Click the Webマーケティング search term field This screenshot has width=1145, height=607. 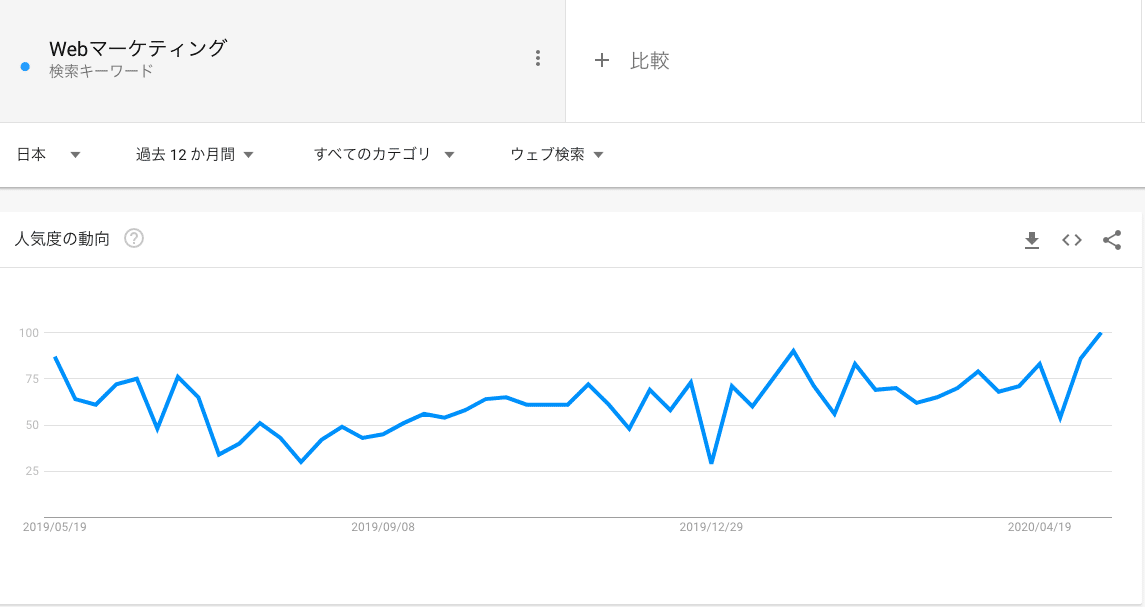(283, 61)
